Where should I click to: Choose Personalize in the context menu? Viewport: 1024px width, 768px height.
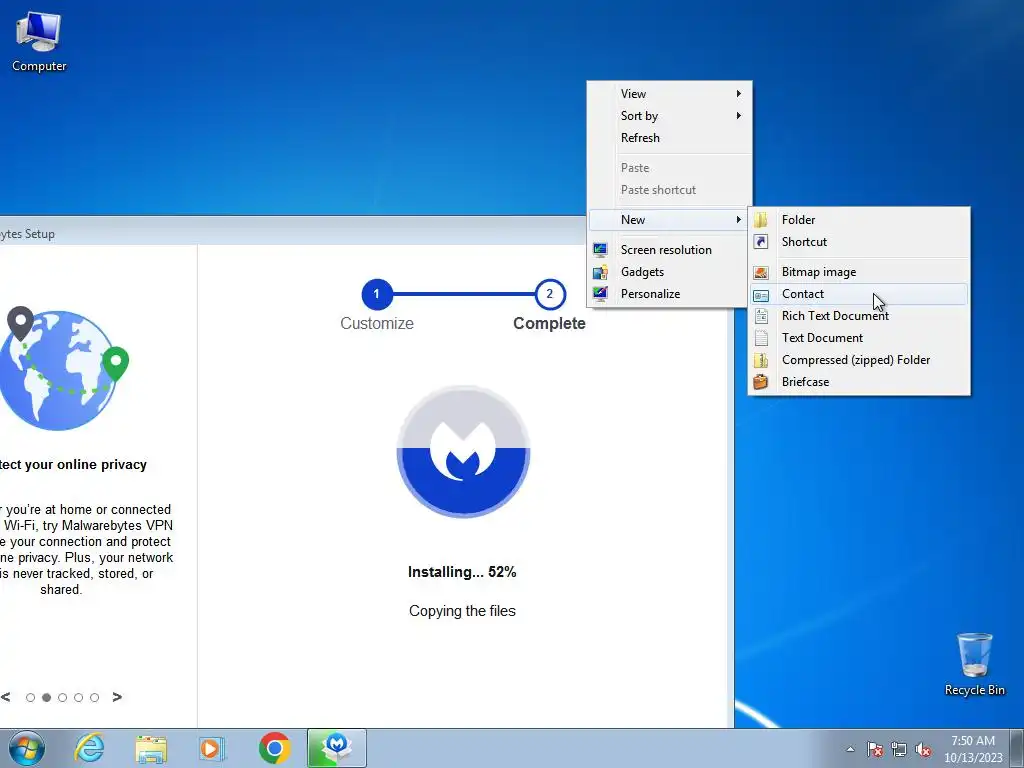(669, 294)
